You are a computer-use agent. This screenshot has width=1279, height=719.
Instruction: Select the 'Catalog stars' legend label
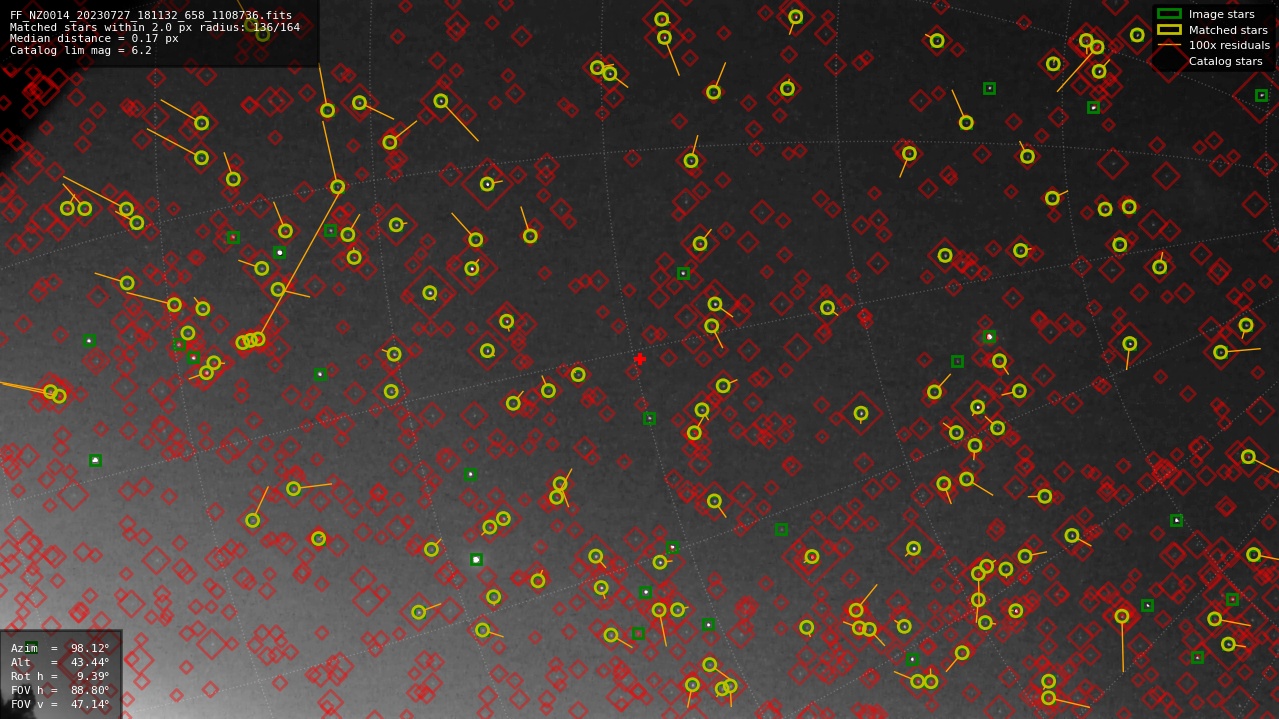pos(1225,61)
